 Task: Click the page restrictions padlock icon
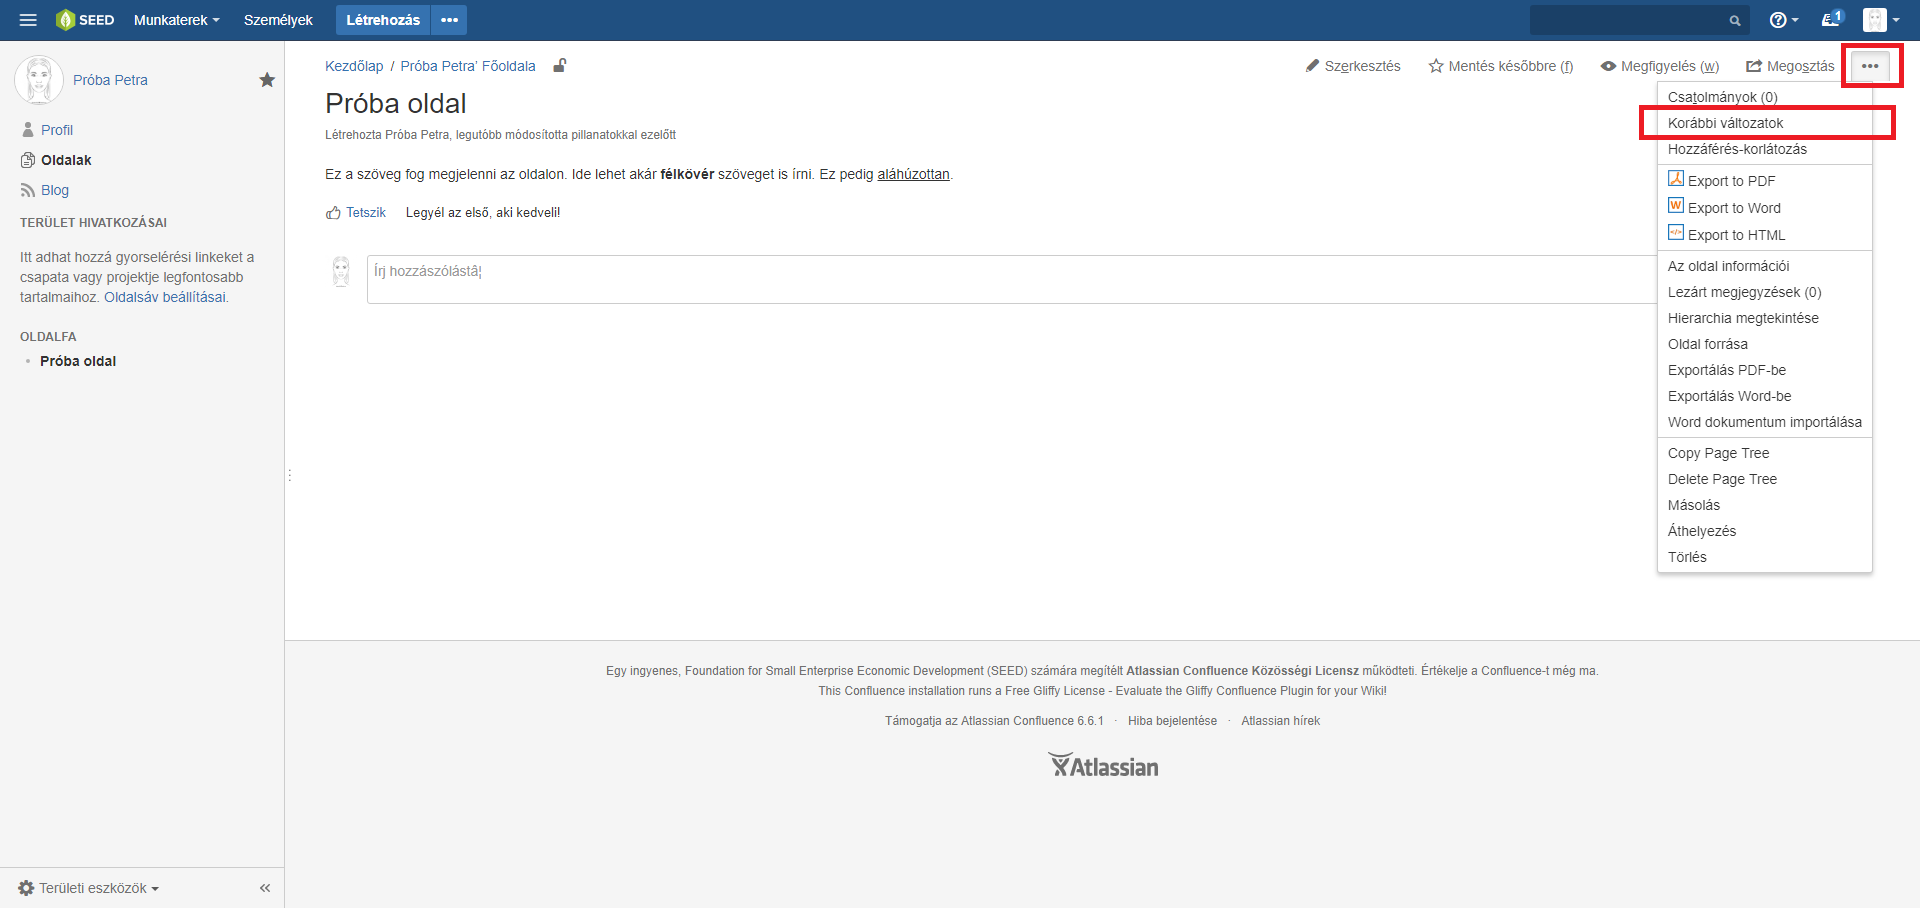tap(560, 66)
